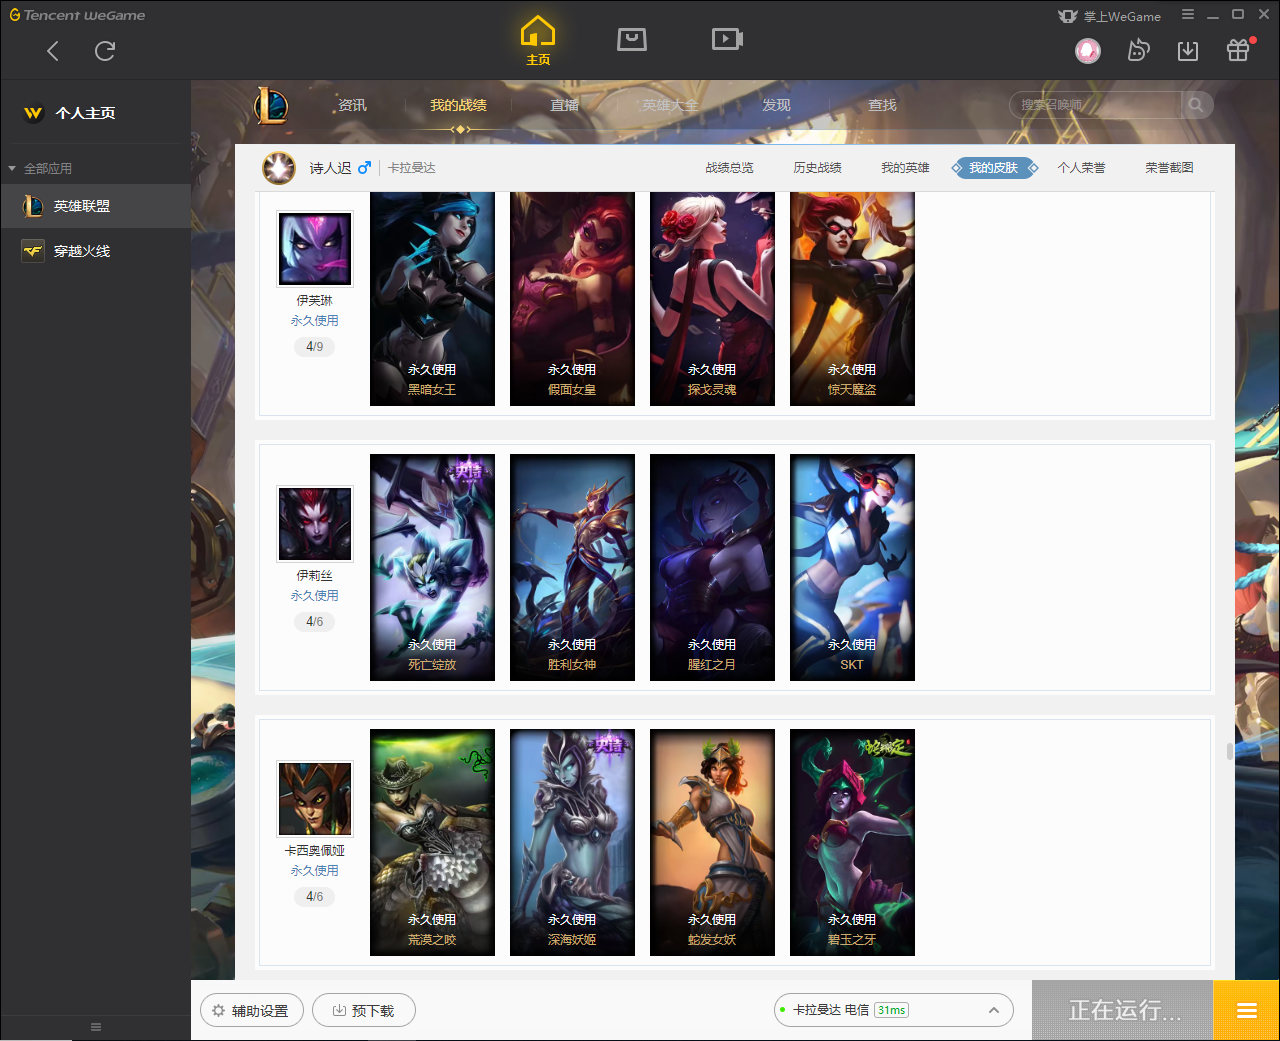
Task: Click 伊莉丝 champion portrait
Action: (315, 524)
